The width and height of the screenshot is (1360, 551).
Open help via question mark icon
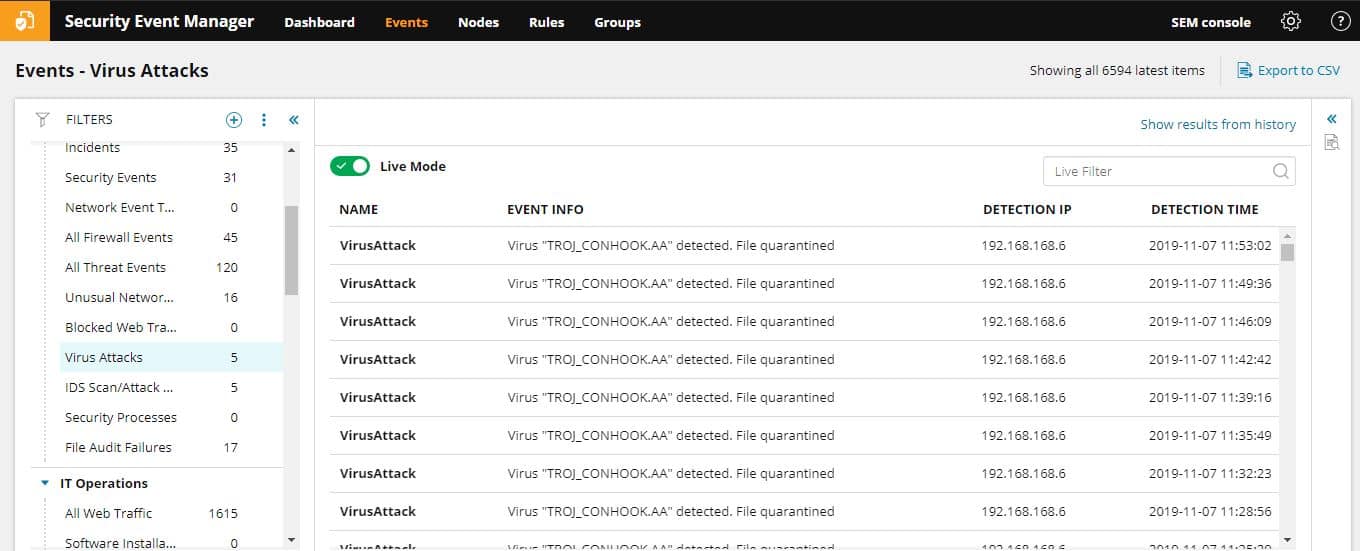pyautogui.click(x=1340, y=21)
